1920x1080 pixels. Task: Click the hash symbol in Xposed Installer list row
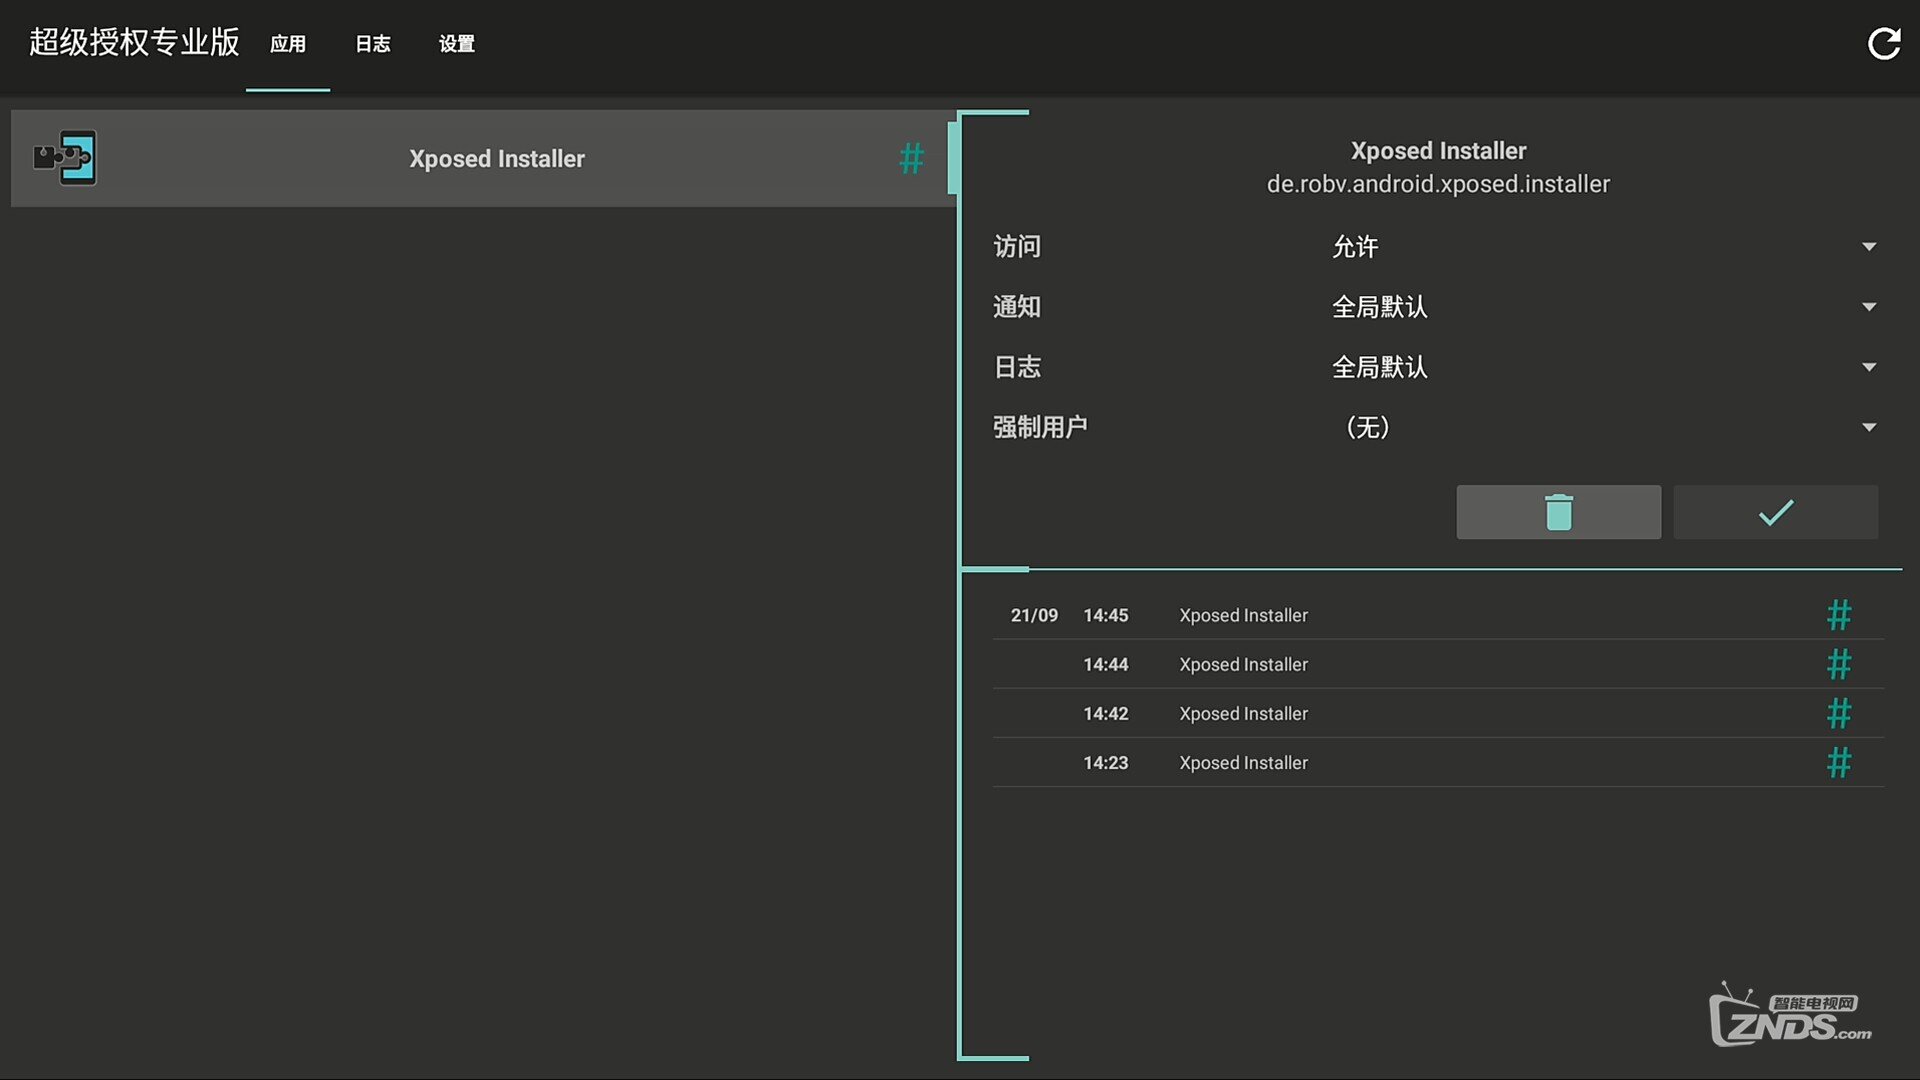pos(911,158)
